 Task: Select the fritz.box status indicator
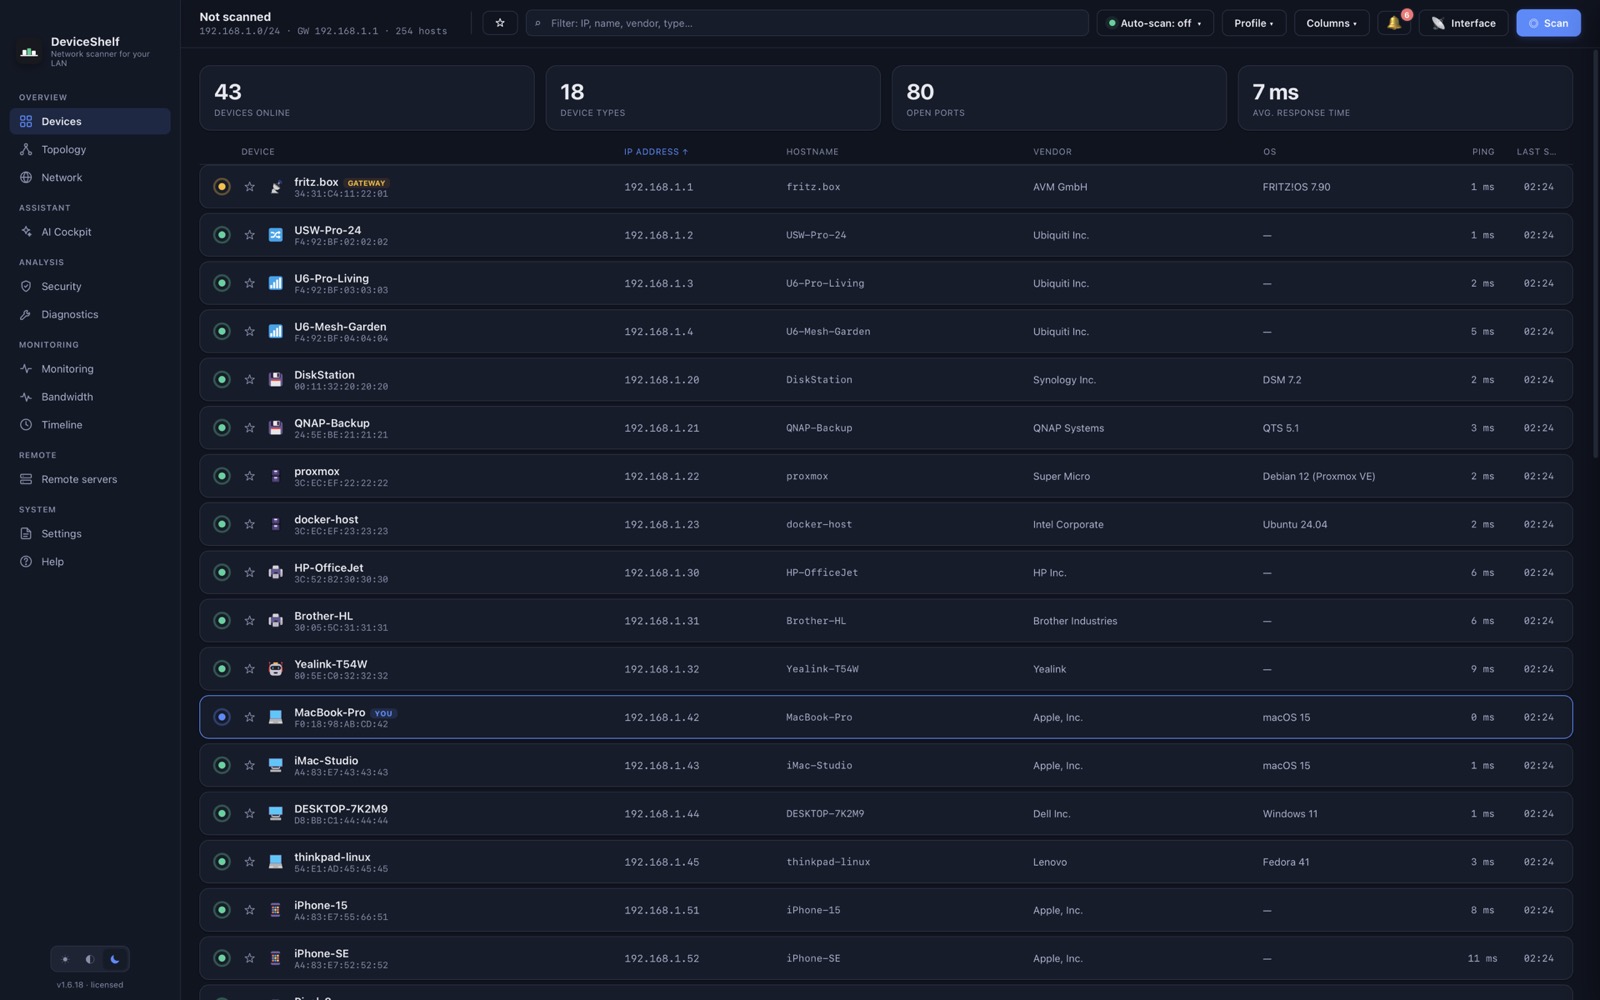coord(222,187)
